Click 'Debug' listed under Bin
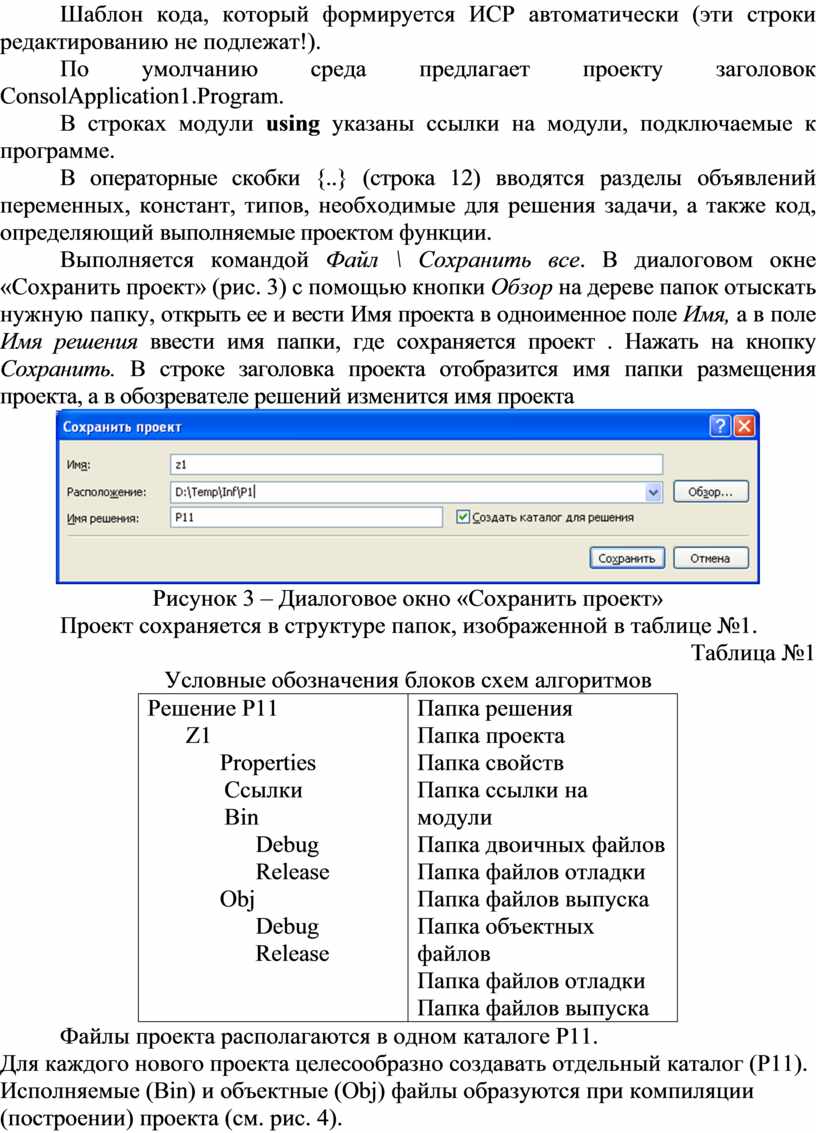The width and height of the screenshot is (816, 1133). tap(287, 845)
